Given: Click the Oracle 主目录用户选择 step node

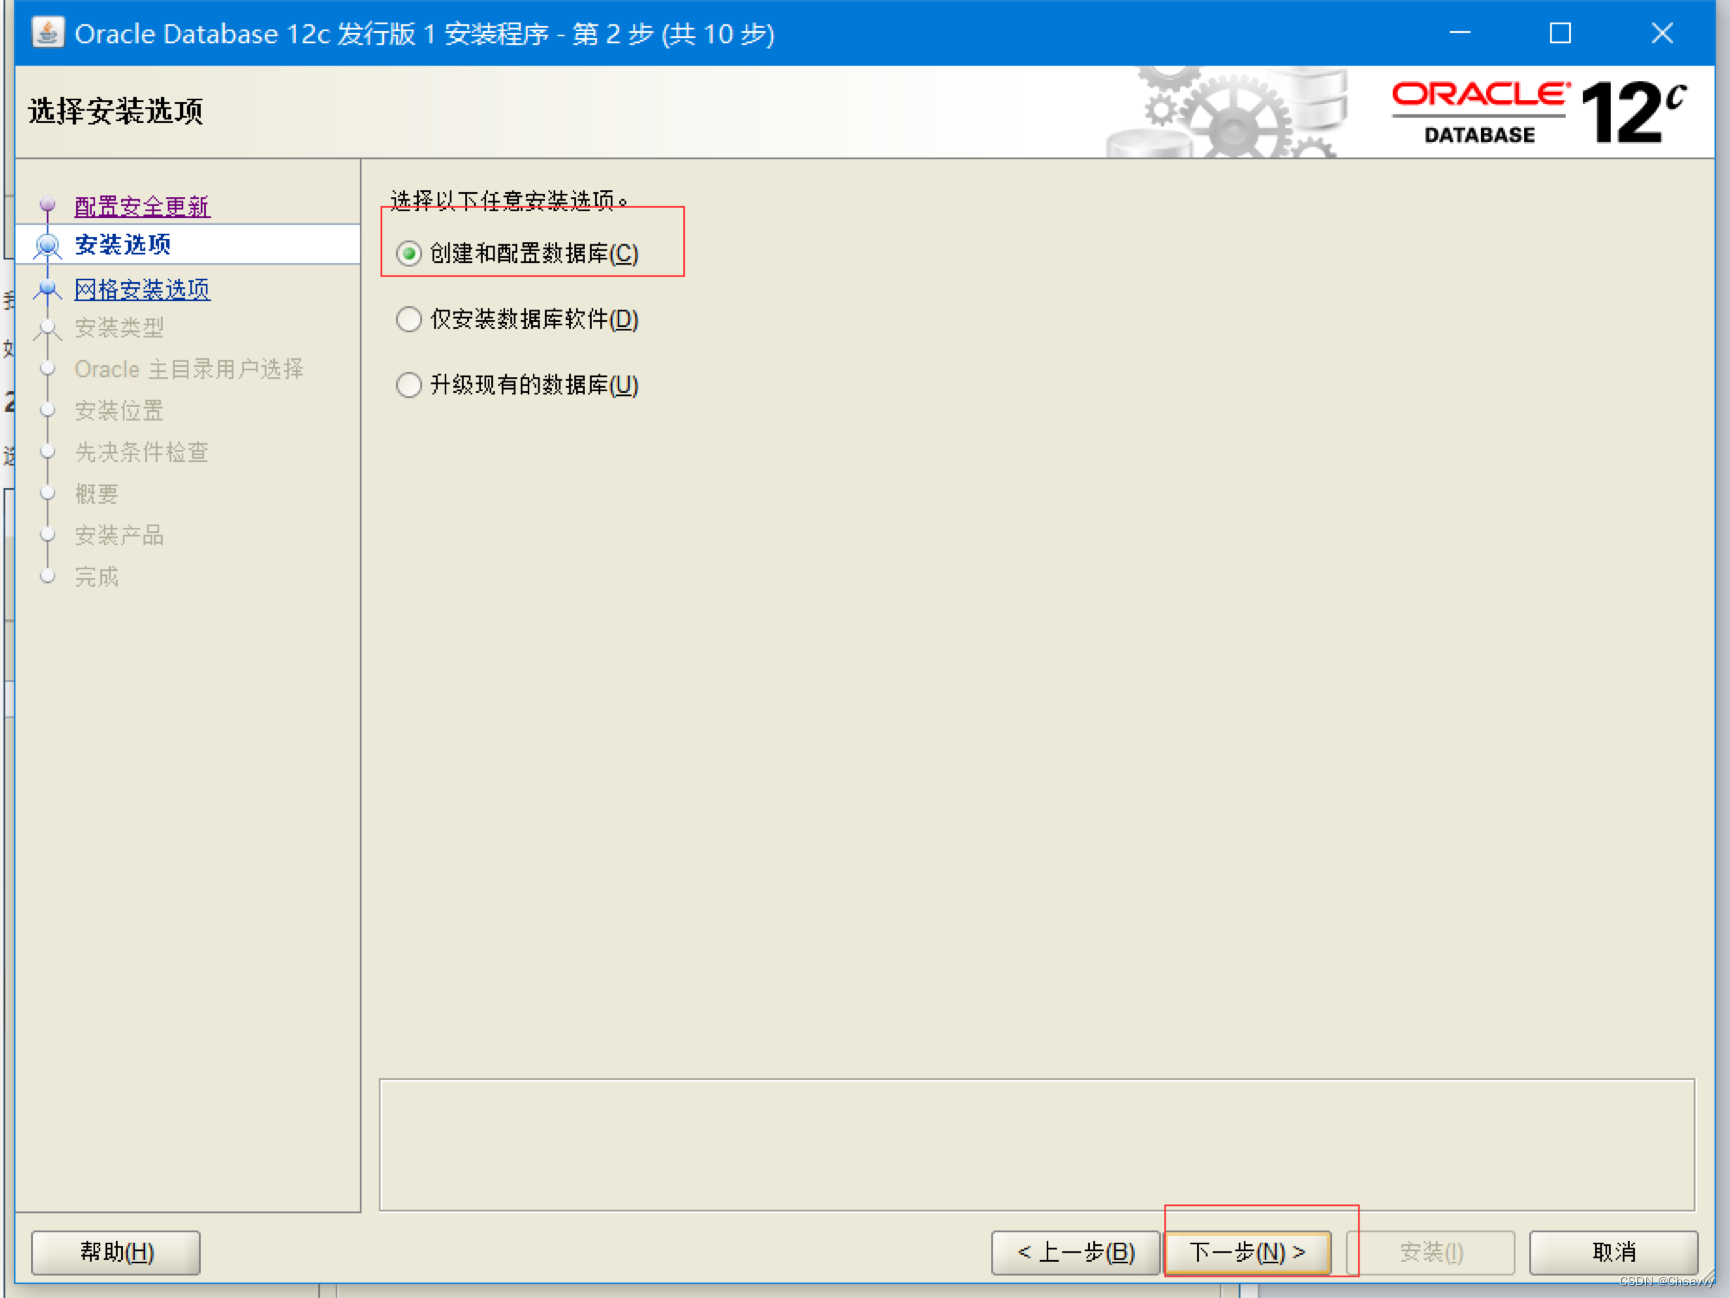Looking at the screenshot, I should 190,368.
